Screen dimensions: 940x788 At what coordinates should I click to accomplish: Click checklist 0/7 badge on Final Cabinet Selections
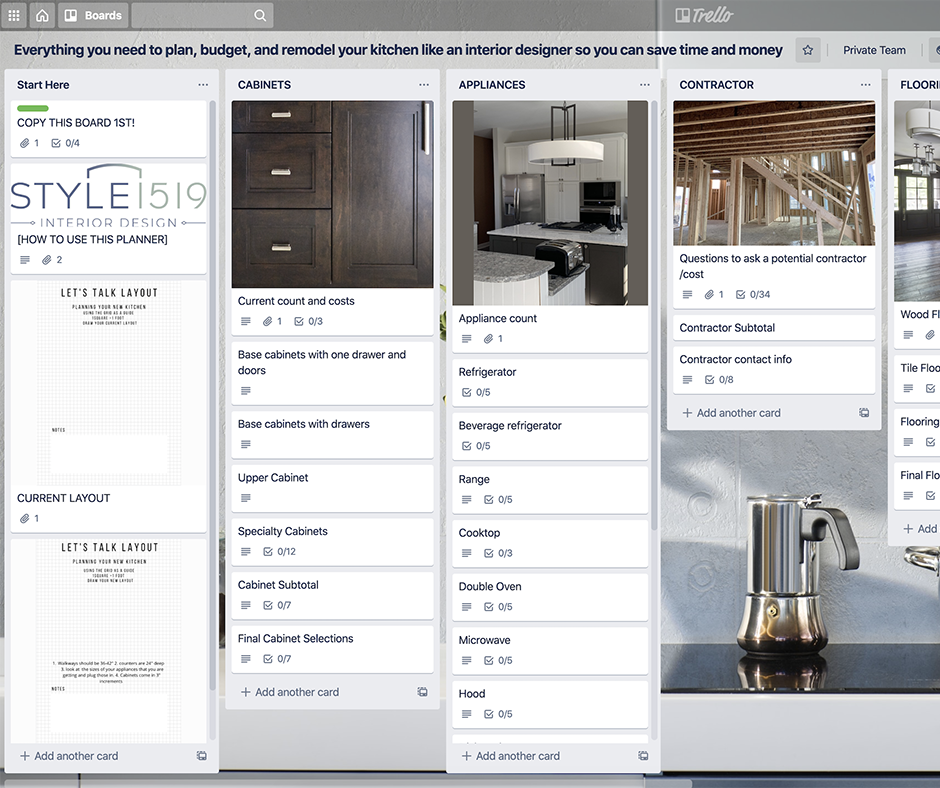[x=277, y=659]
